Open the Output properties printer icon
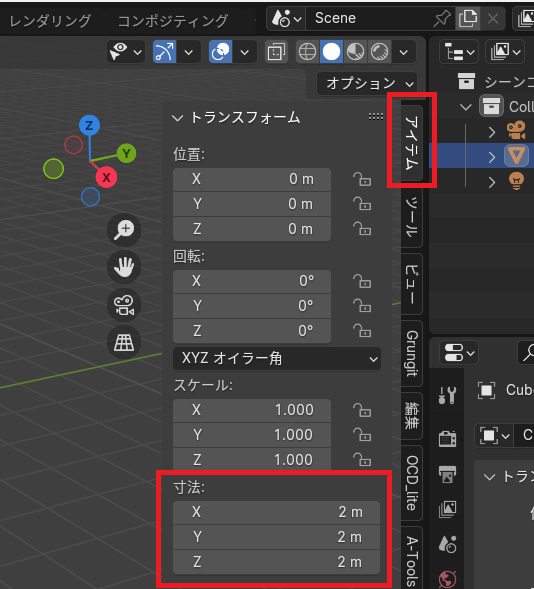The image size is (534, 589). pos(447,474)
